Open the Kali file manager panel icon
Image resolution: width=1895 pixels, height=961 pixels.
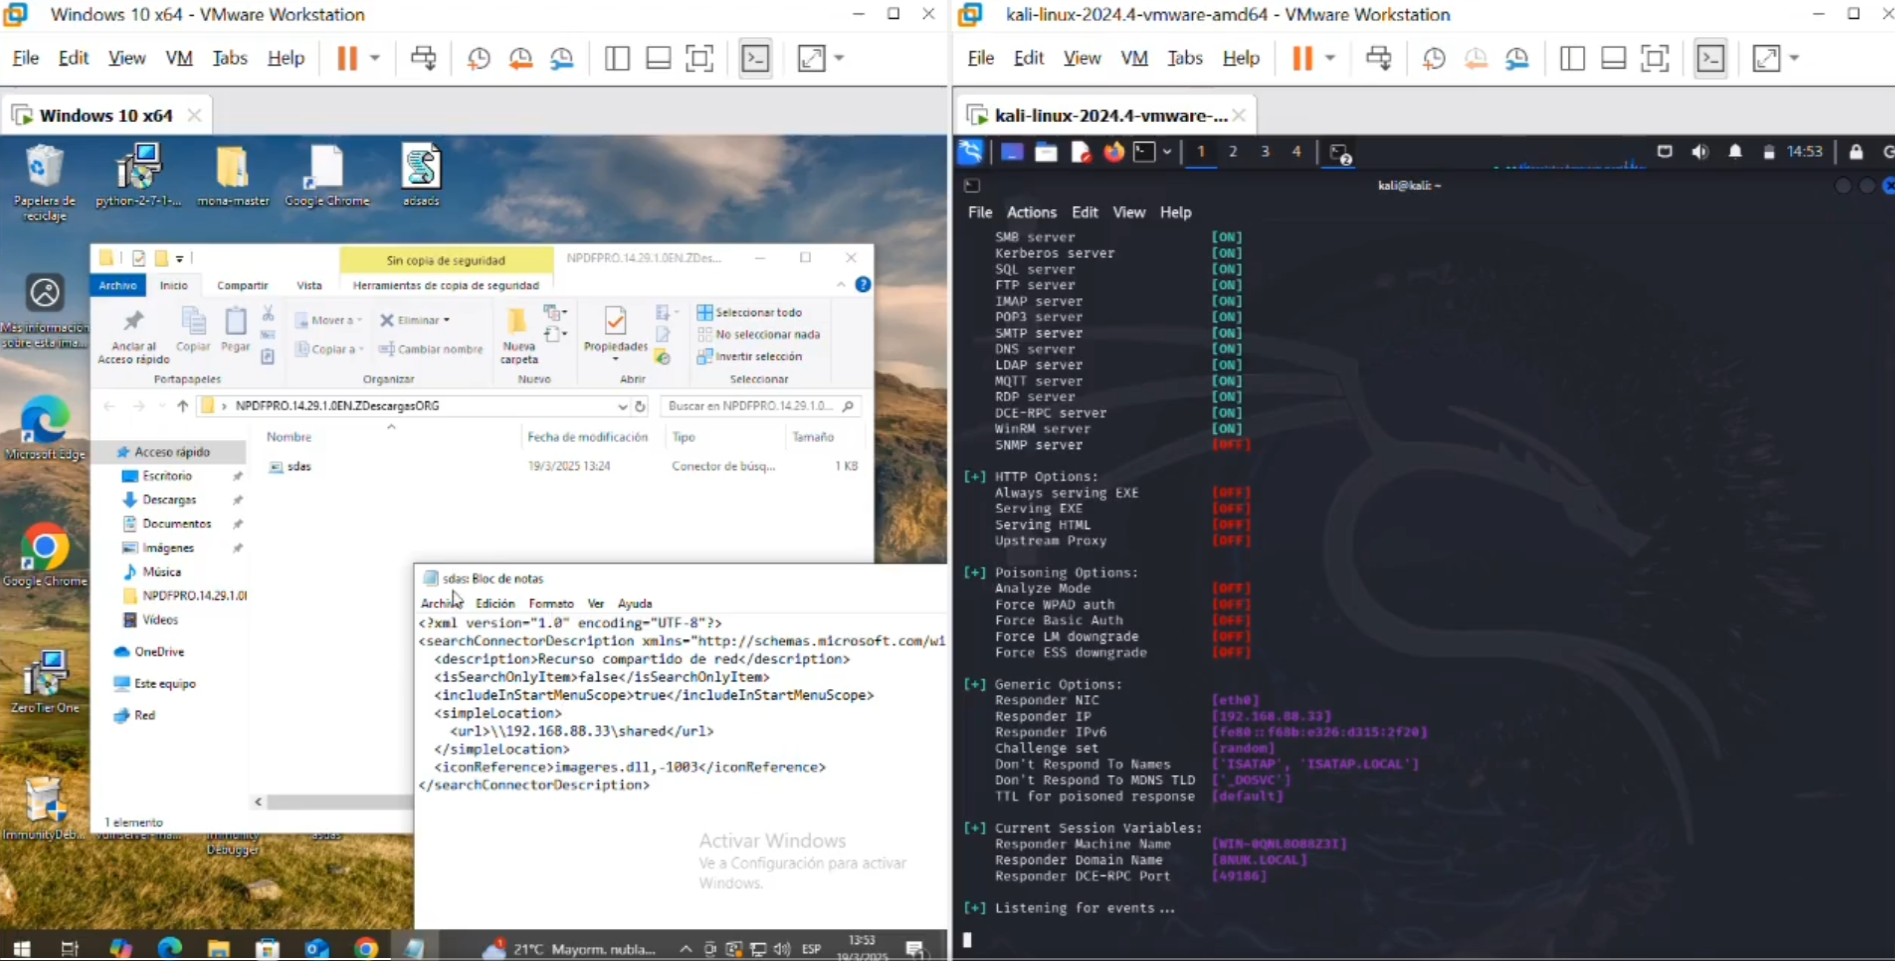pyautogui.click(x=1046, y=152)
